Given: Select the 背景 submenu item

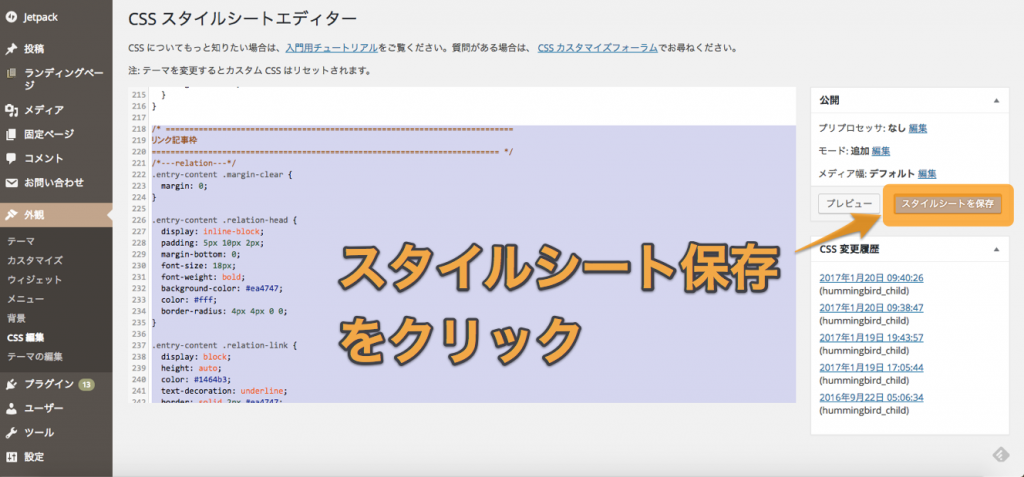Looking at the screenshot, I should click(x=16, y=318).
